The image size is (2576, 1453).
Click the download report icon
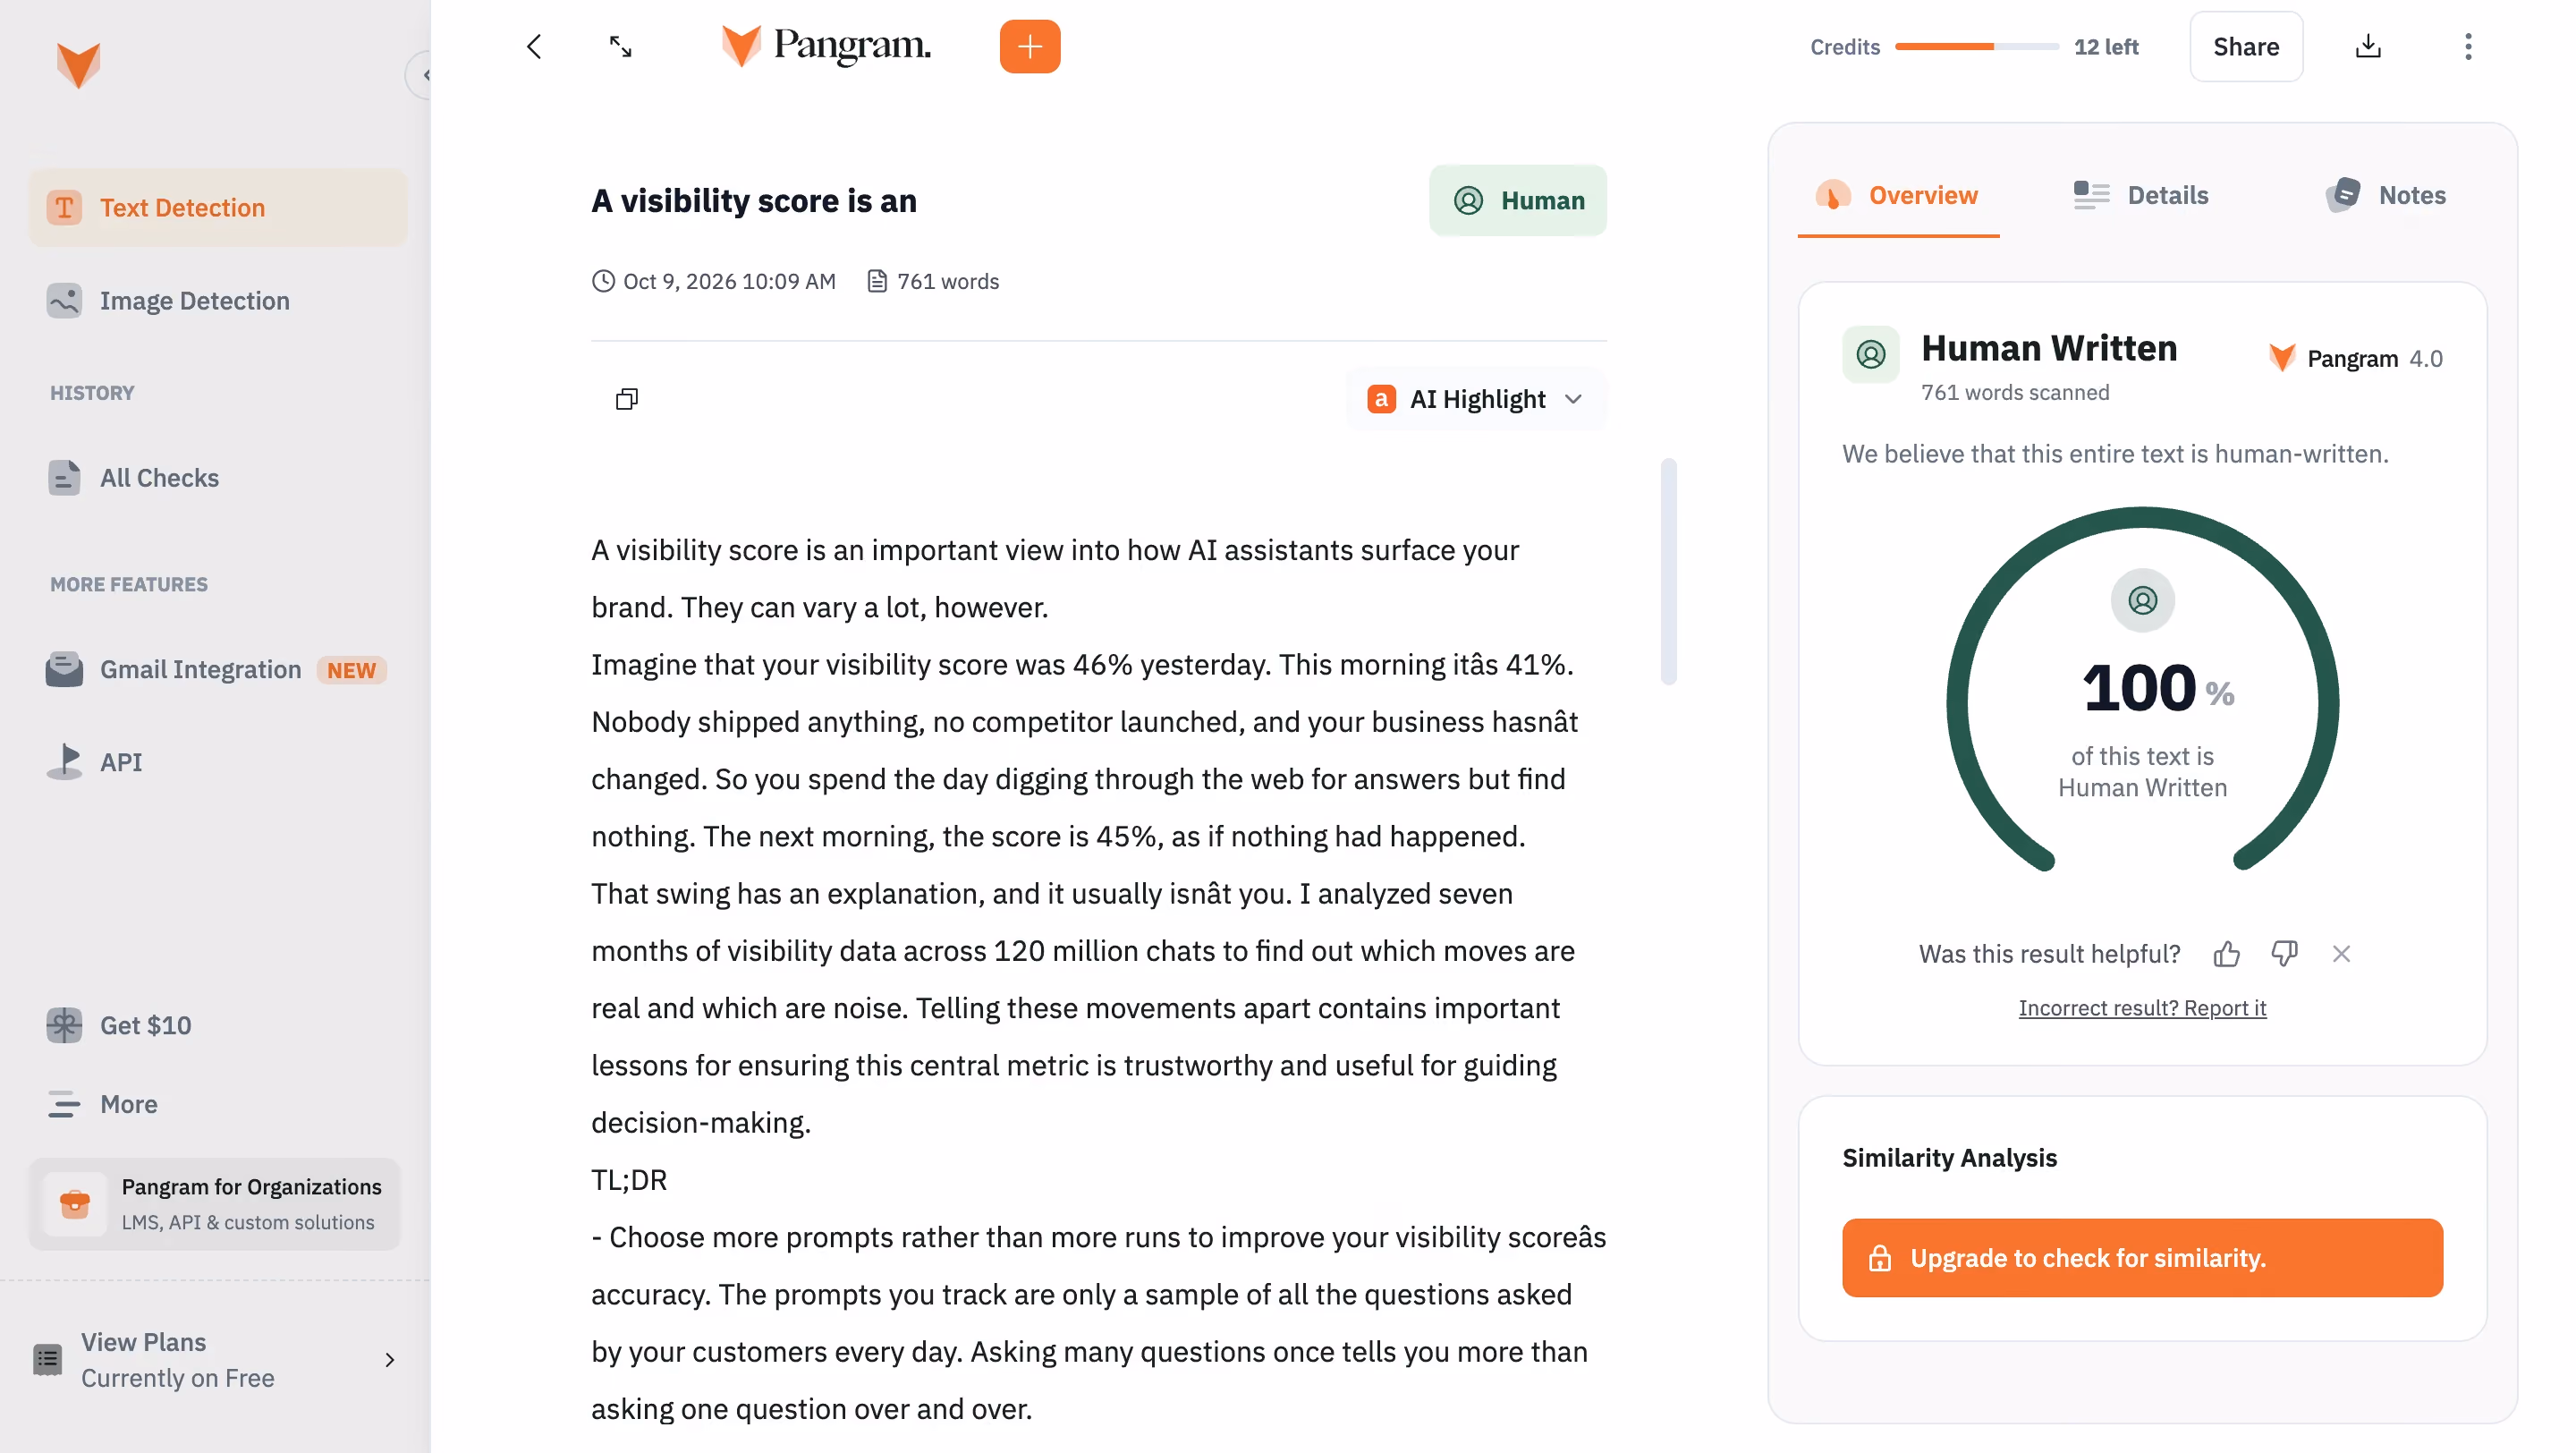click(x=2367, y=46)
